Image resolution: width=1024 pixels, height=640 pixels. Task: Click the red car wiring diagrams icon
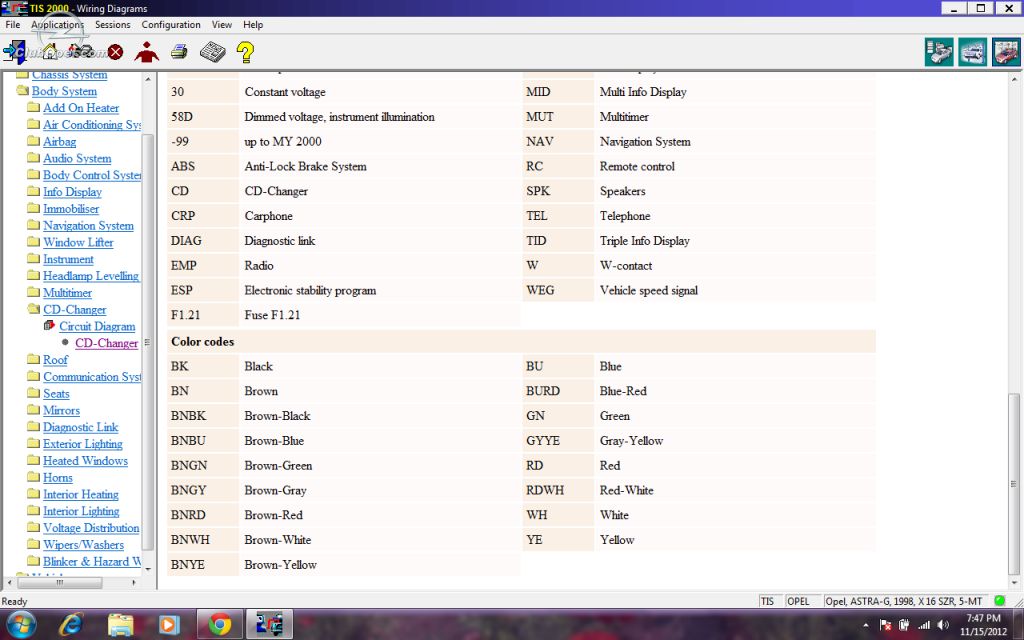tap(1006, 52)
